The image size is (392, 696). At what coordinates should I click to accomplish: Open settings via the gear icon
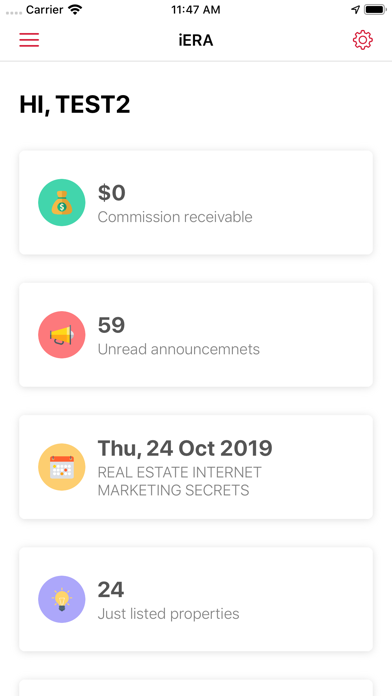[x=363, y=40]
